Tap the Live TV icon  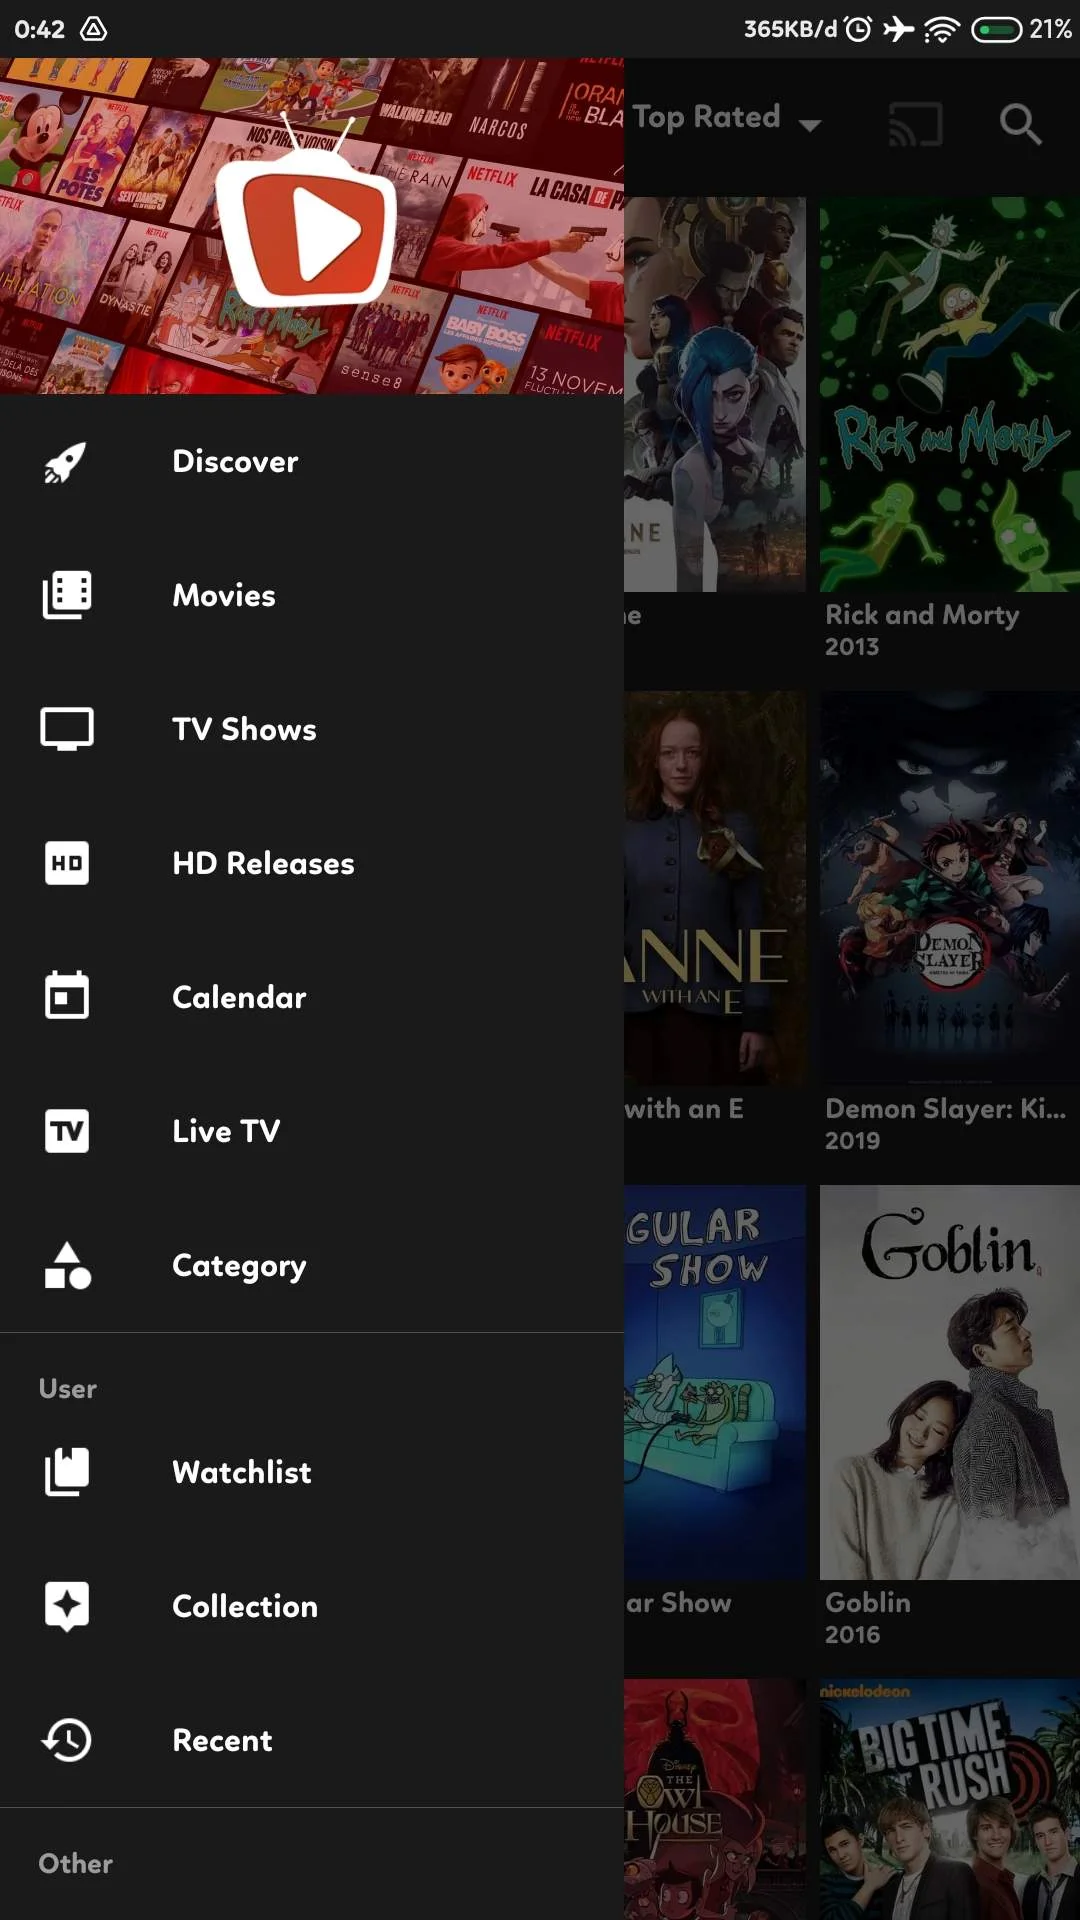coord(66,1131)
